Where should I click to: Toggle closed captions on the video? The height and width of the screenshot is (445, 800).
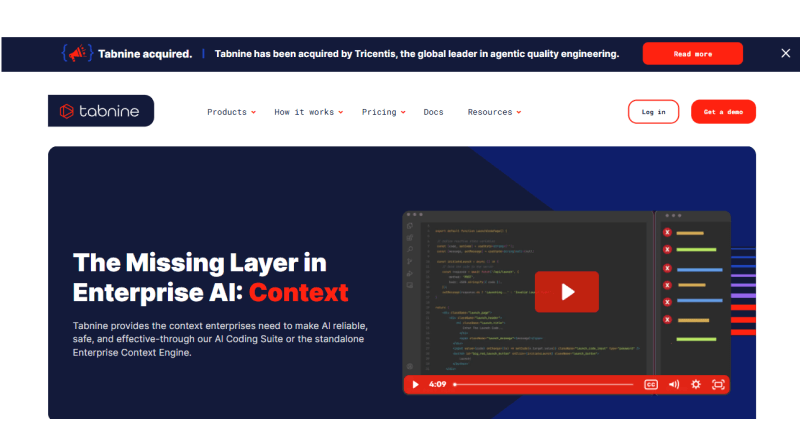[x=651, y=384]
